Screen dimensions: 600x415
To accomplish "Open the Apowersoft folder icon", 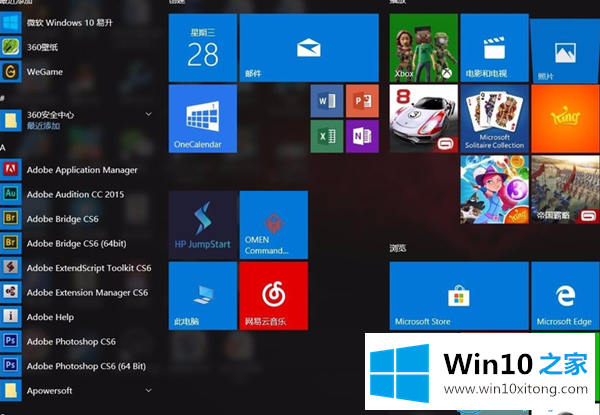I will [x=11, y=391].
